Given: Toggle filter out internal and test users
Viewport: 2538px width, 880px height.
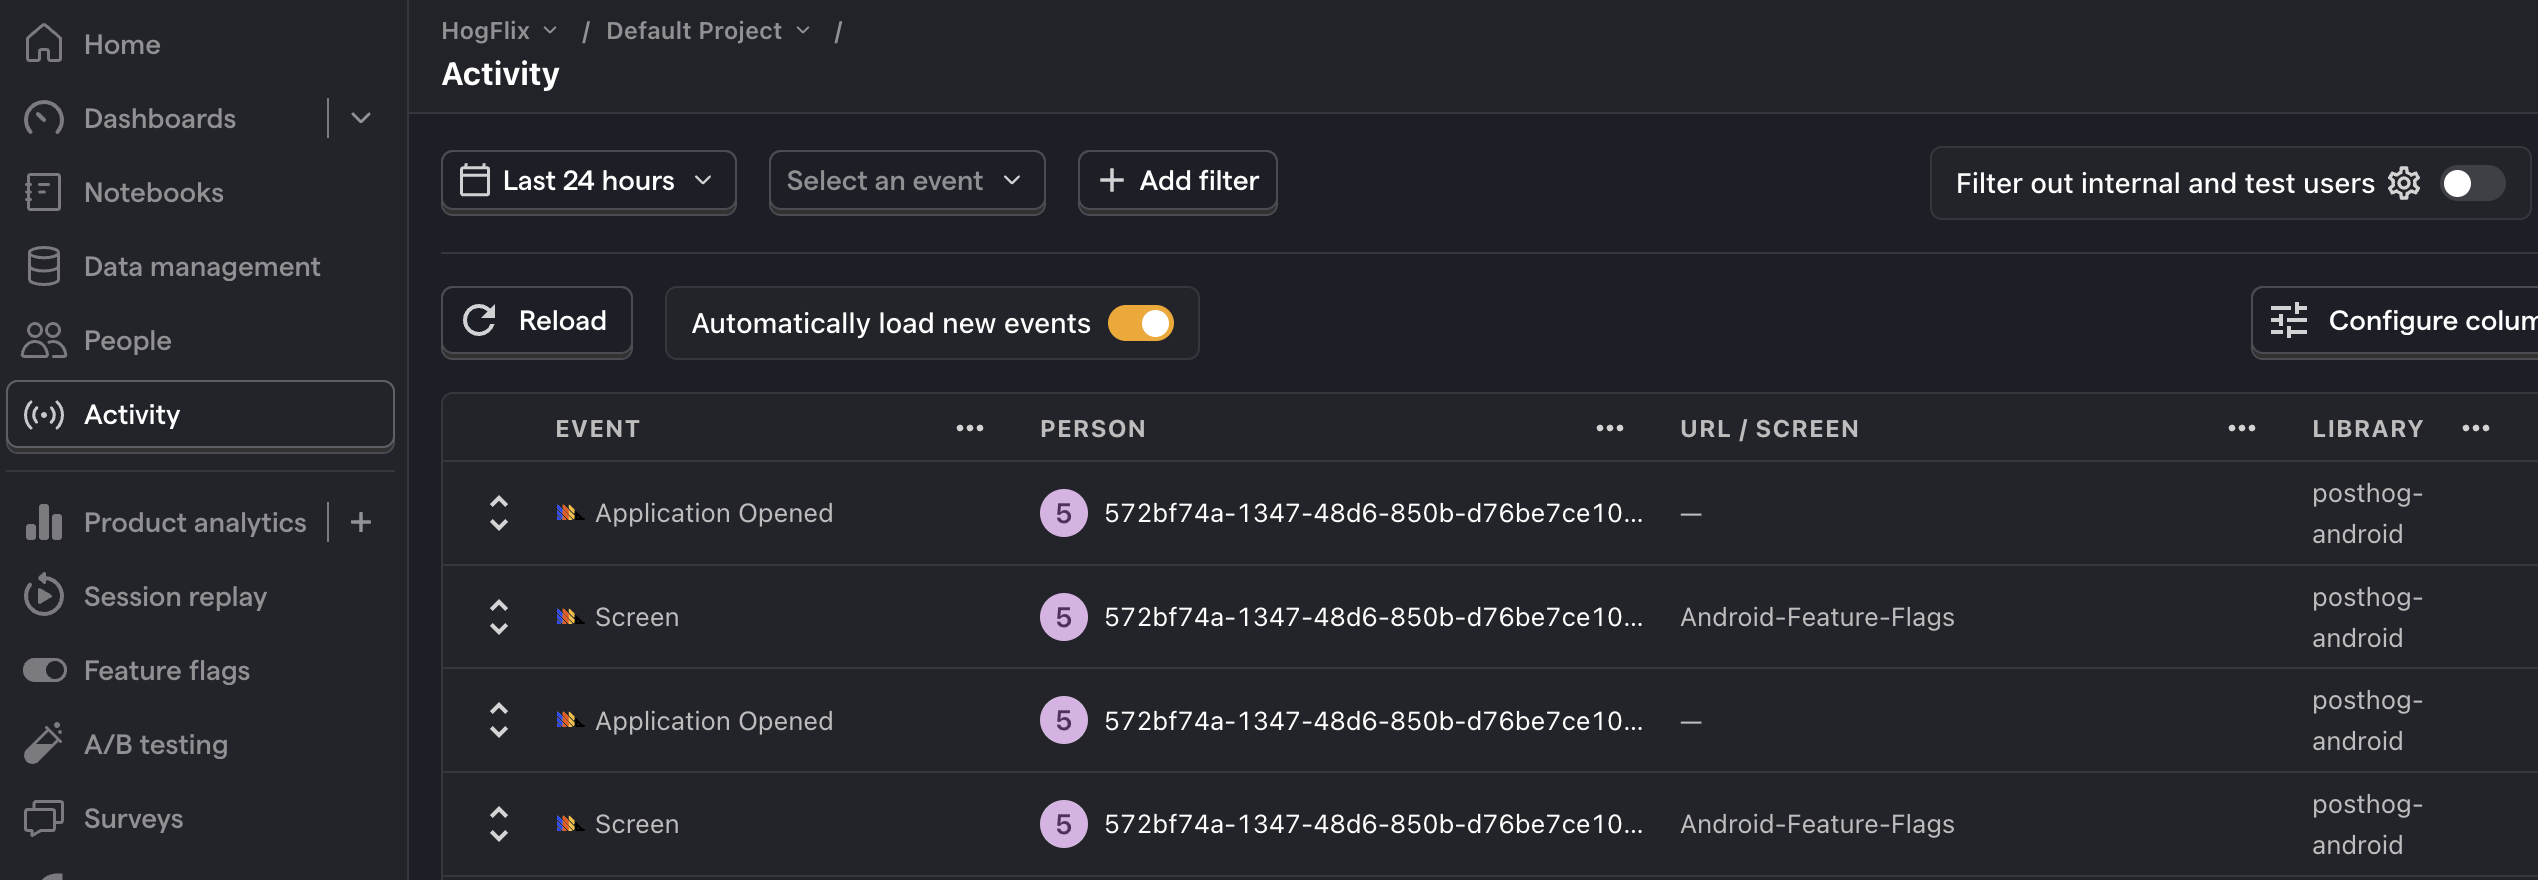Looking at the screenshot, I should 2472,183.
